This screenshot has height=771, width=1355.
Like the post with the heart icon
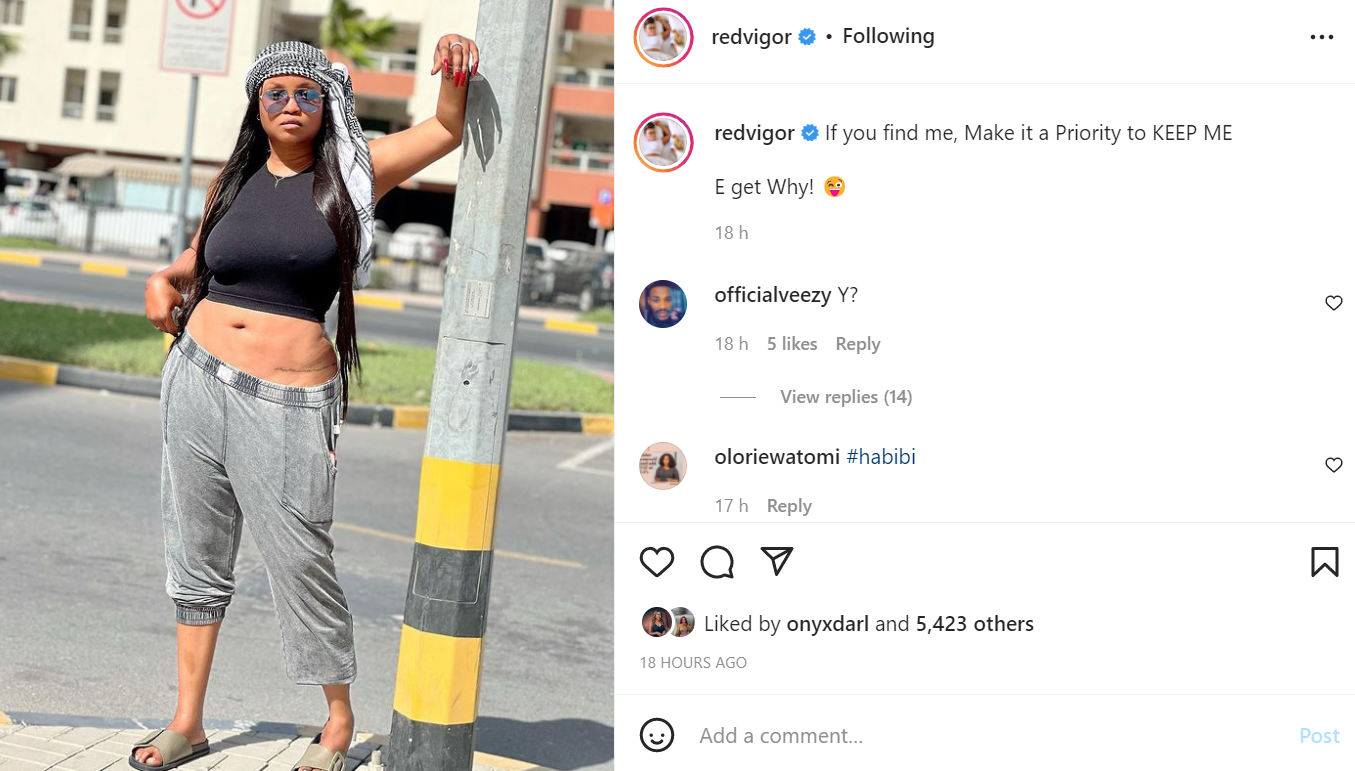point(657,562)
